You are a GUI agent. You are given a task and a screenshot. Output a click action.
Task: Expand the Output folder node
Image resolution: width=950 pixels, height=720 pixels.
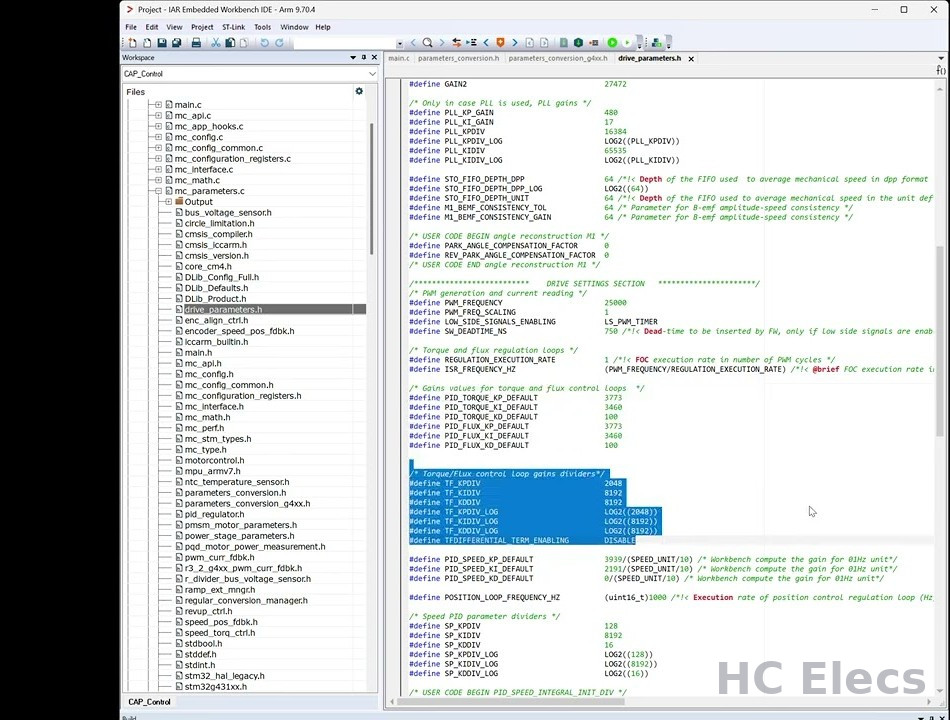click(x=169, y=202)
